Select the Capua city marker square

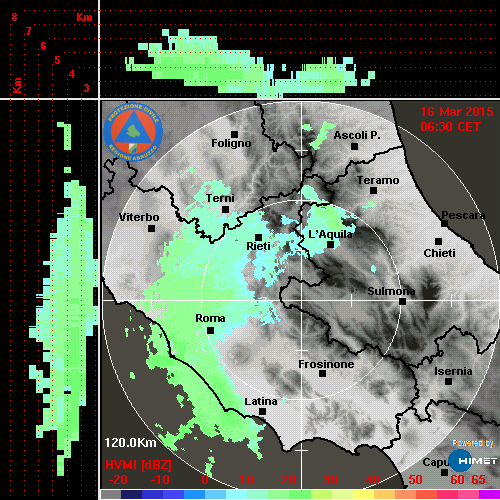(444, 472)
